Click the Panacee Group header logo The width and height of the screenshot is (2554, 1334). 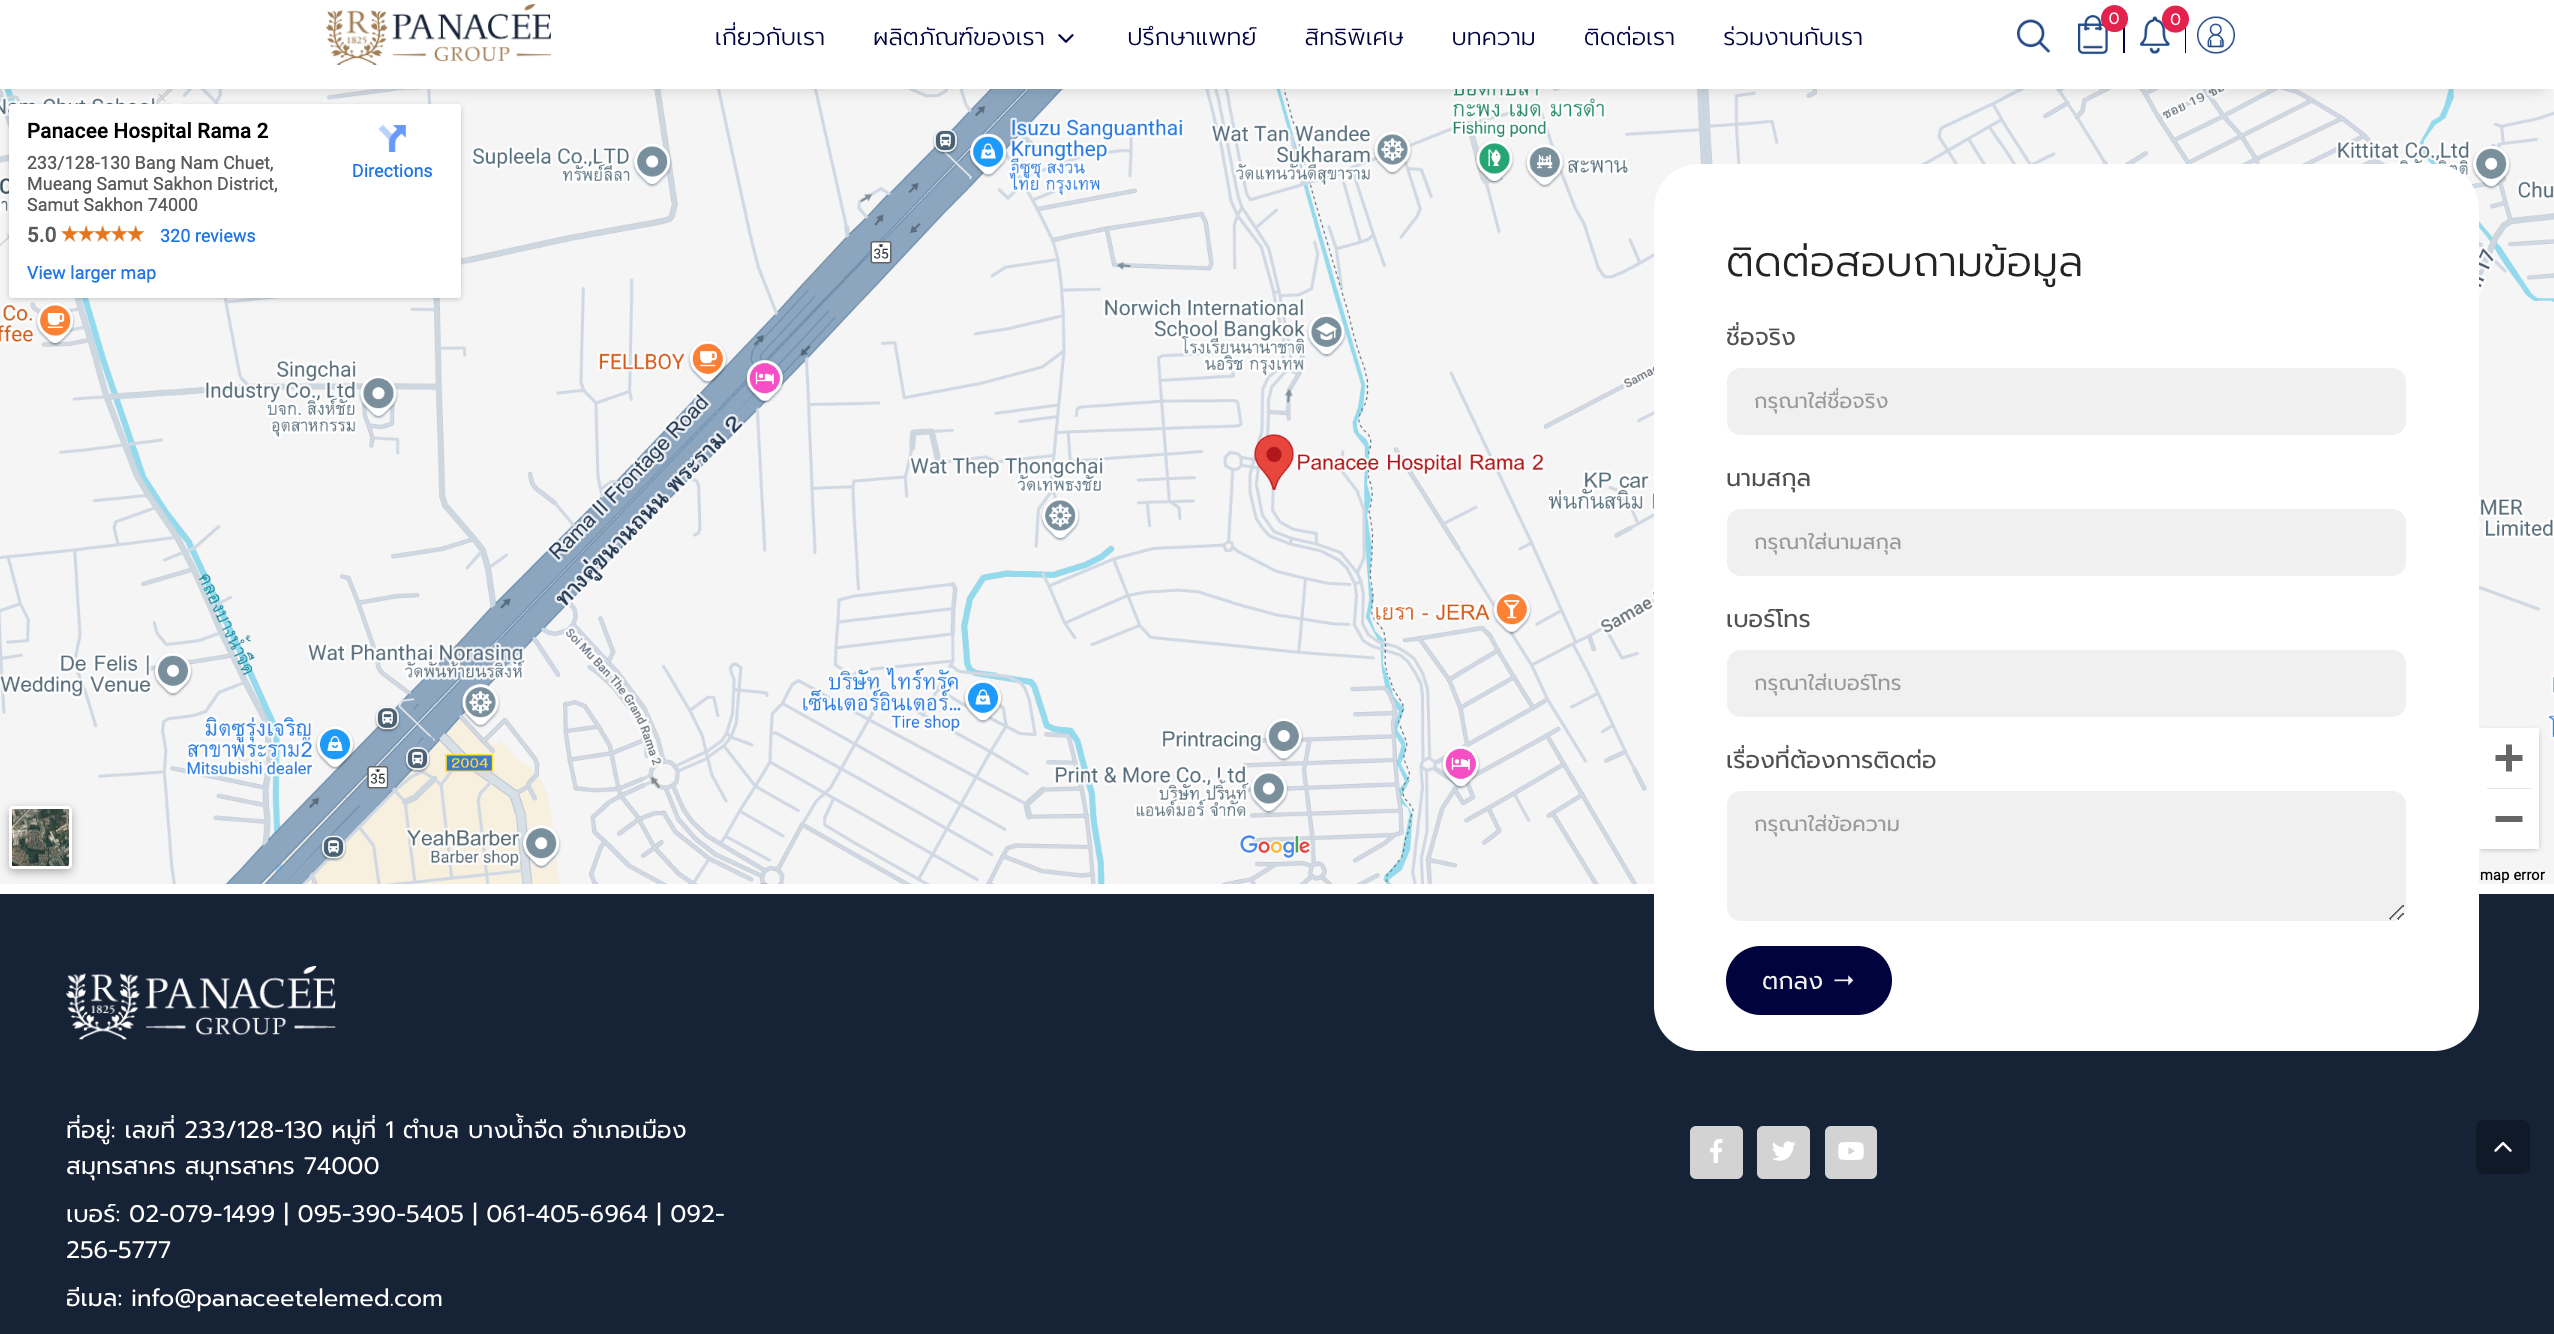point(438,36)
